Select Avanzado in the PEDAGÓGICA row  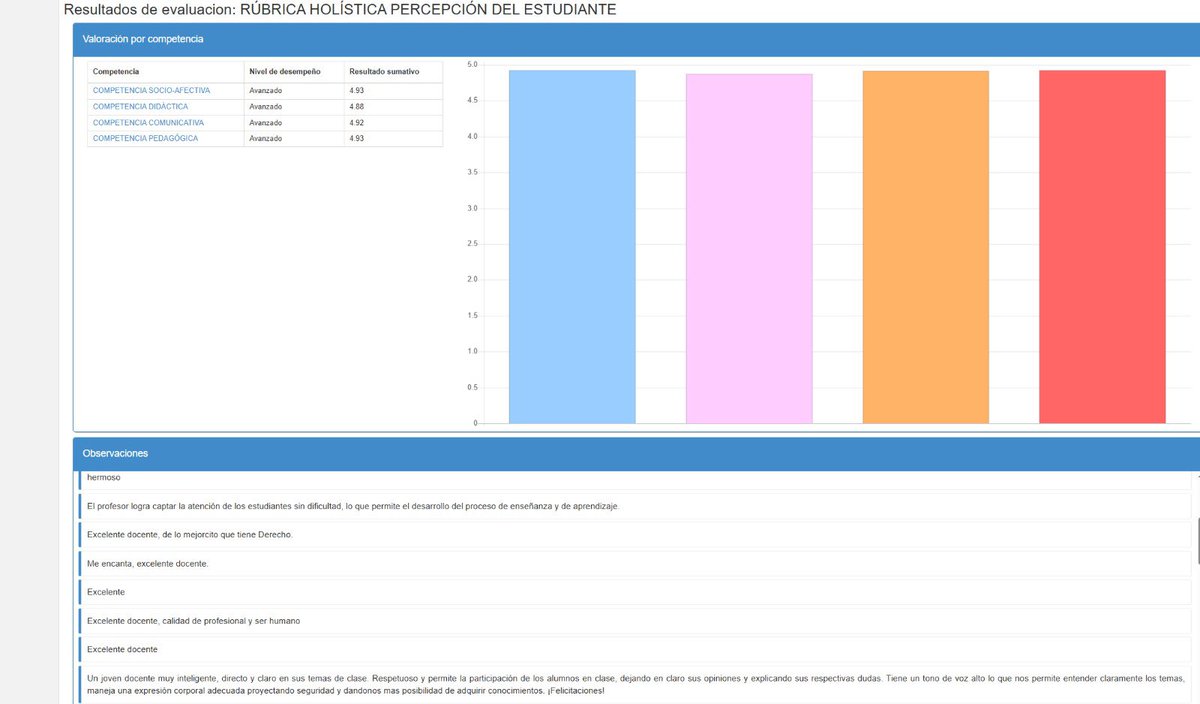pos(266,138)
